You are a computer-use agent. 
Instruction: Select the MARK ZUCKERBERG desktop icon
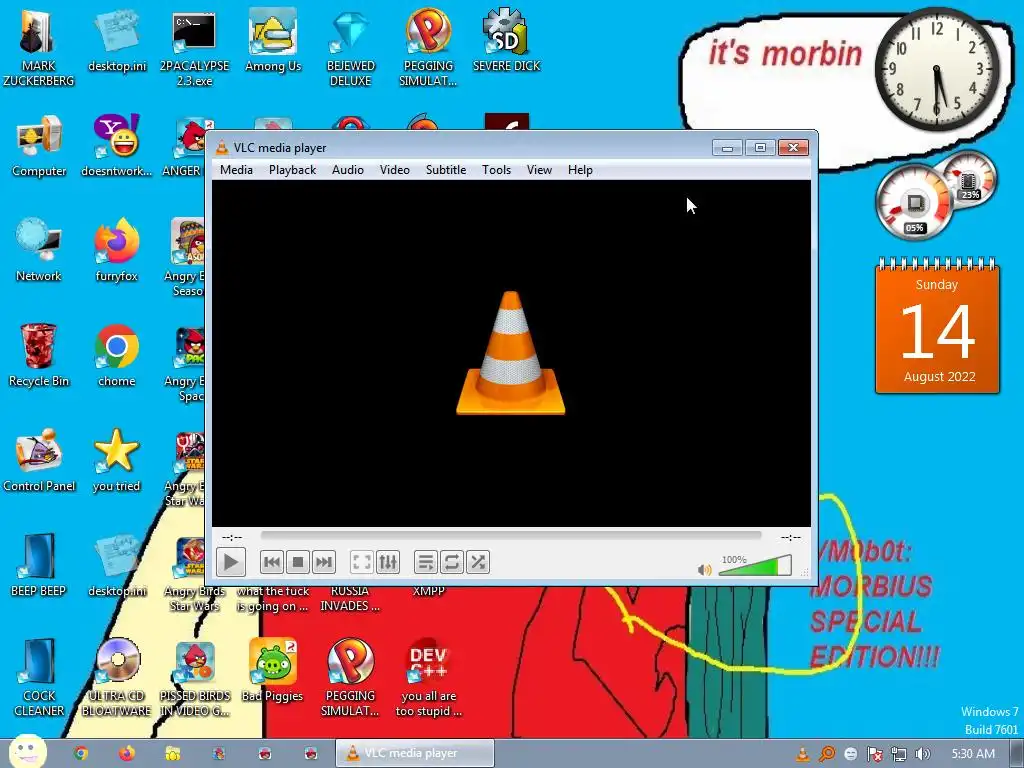point(38,48)
